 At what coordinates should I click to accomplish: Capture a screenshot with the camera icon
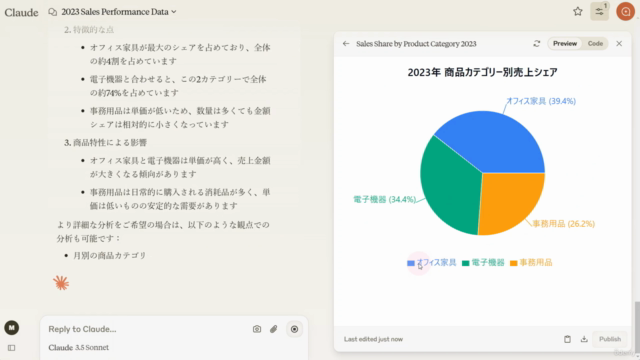coord(257,329)
